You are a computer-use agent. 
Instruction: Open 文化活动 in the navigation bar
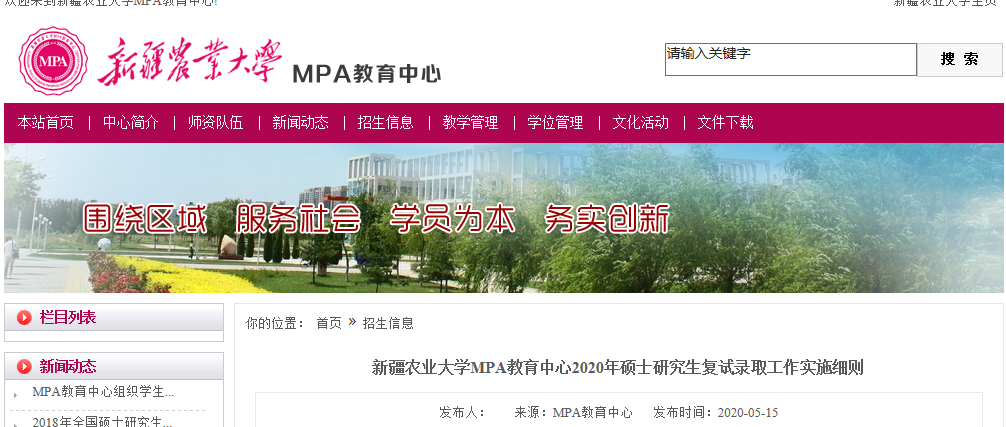point(640,122)
